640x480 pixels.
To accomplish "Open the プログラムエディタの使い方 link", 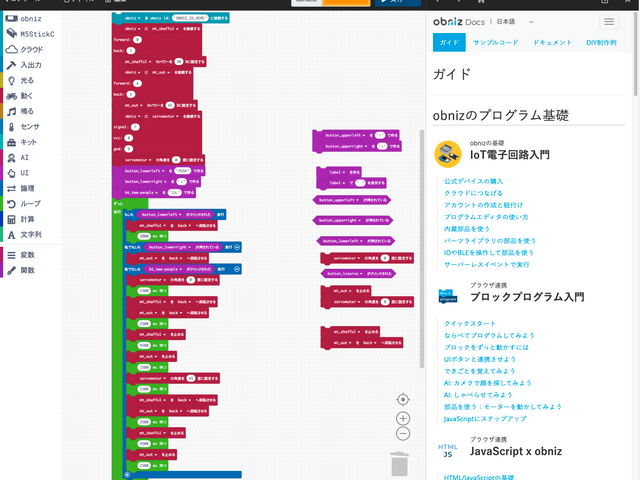I will [x=486, y=217].
